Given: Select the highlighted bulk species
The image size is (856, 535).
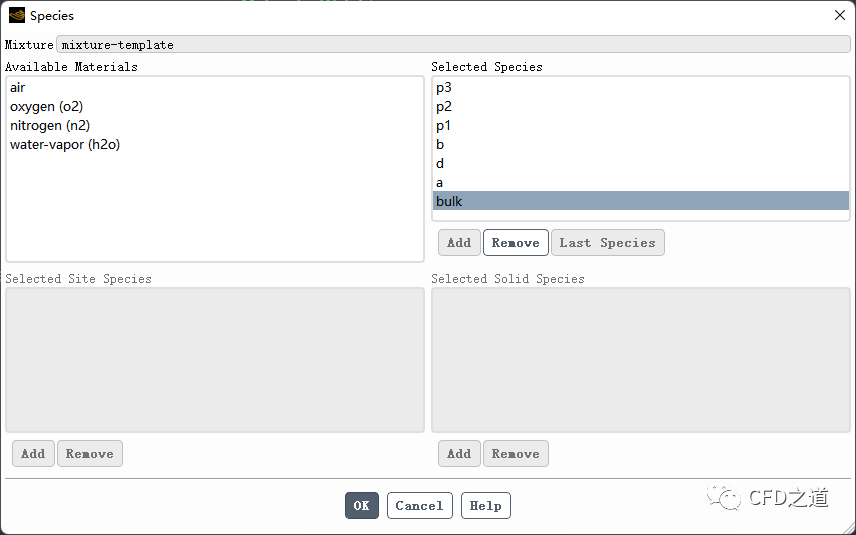Looking at the screenshot, I should [450, 202].
